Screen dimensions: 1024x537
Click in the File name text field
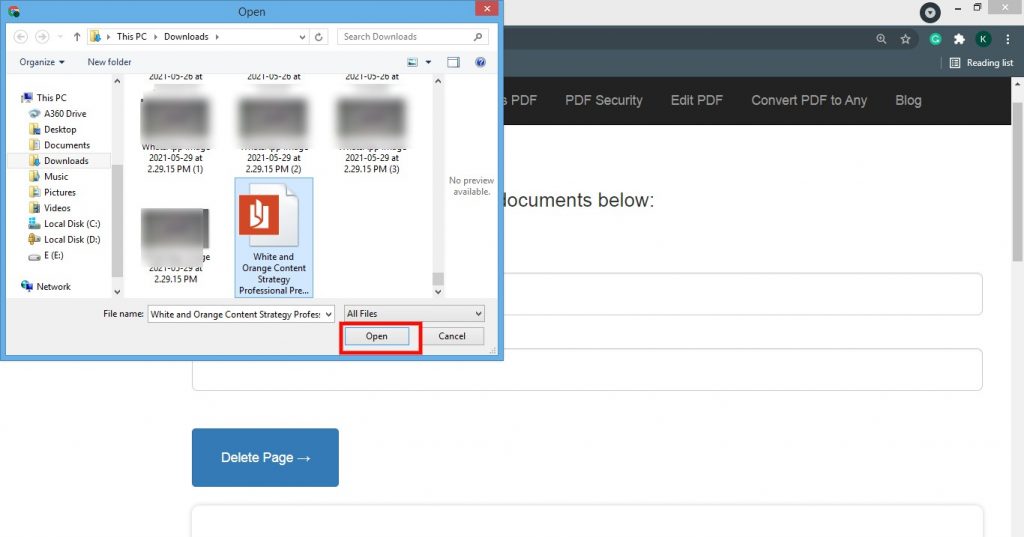click(x=236, y=314)
